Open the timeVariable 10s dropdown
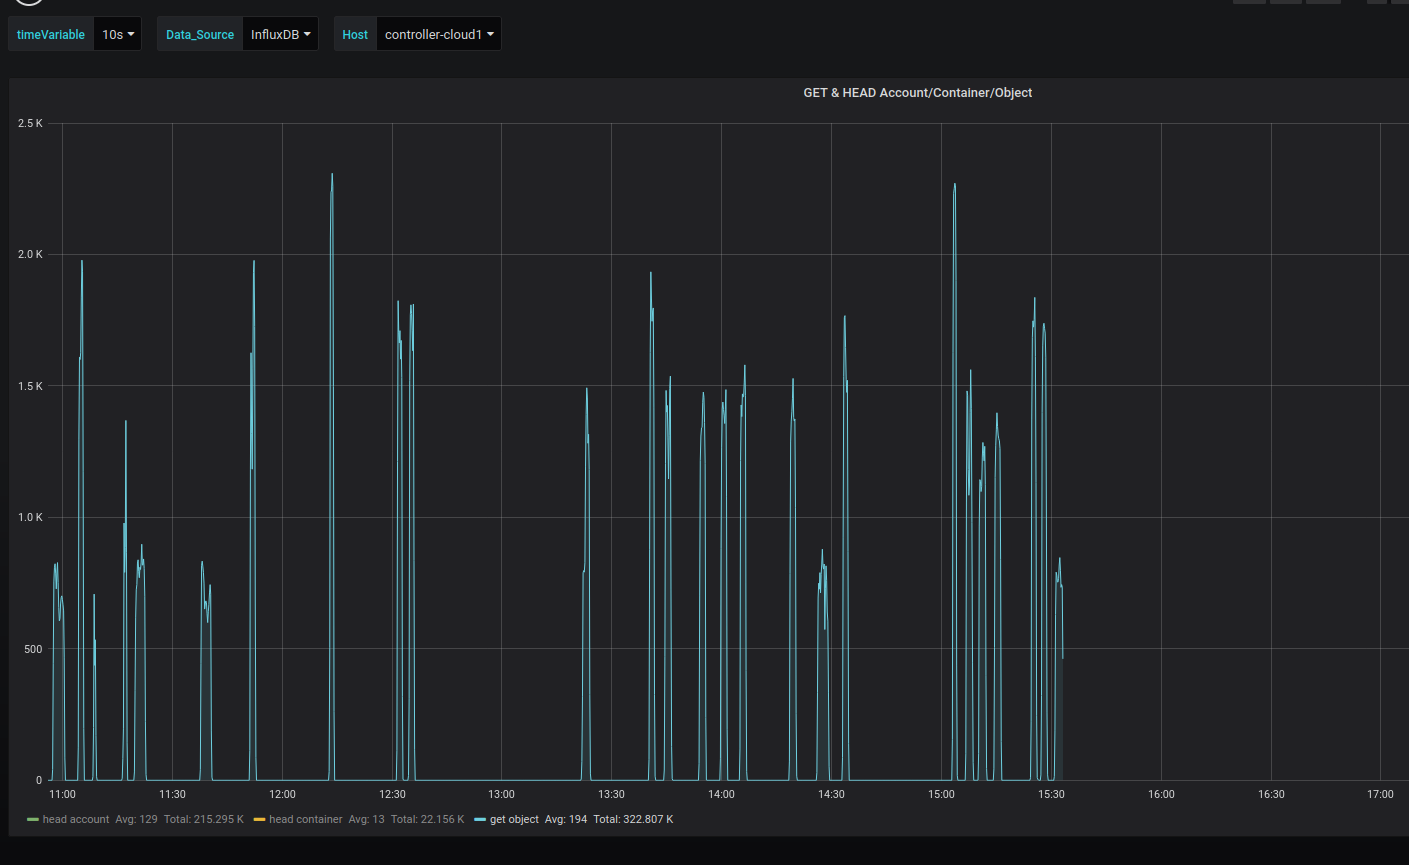Image resolution: width=1409 pixels, height=865 pixels. [118, 34]
